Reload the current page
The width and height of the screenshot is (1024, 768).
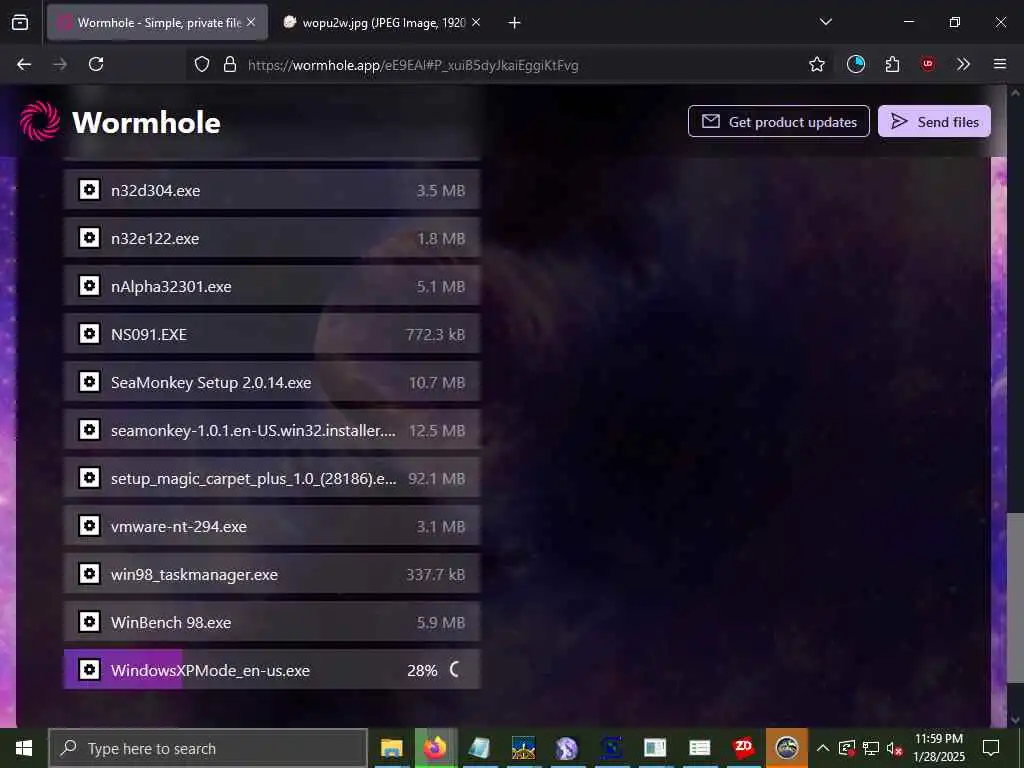[96, 64]
